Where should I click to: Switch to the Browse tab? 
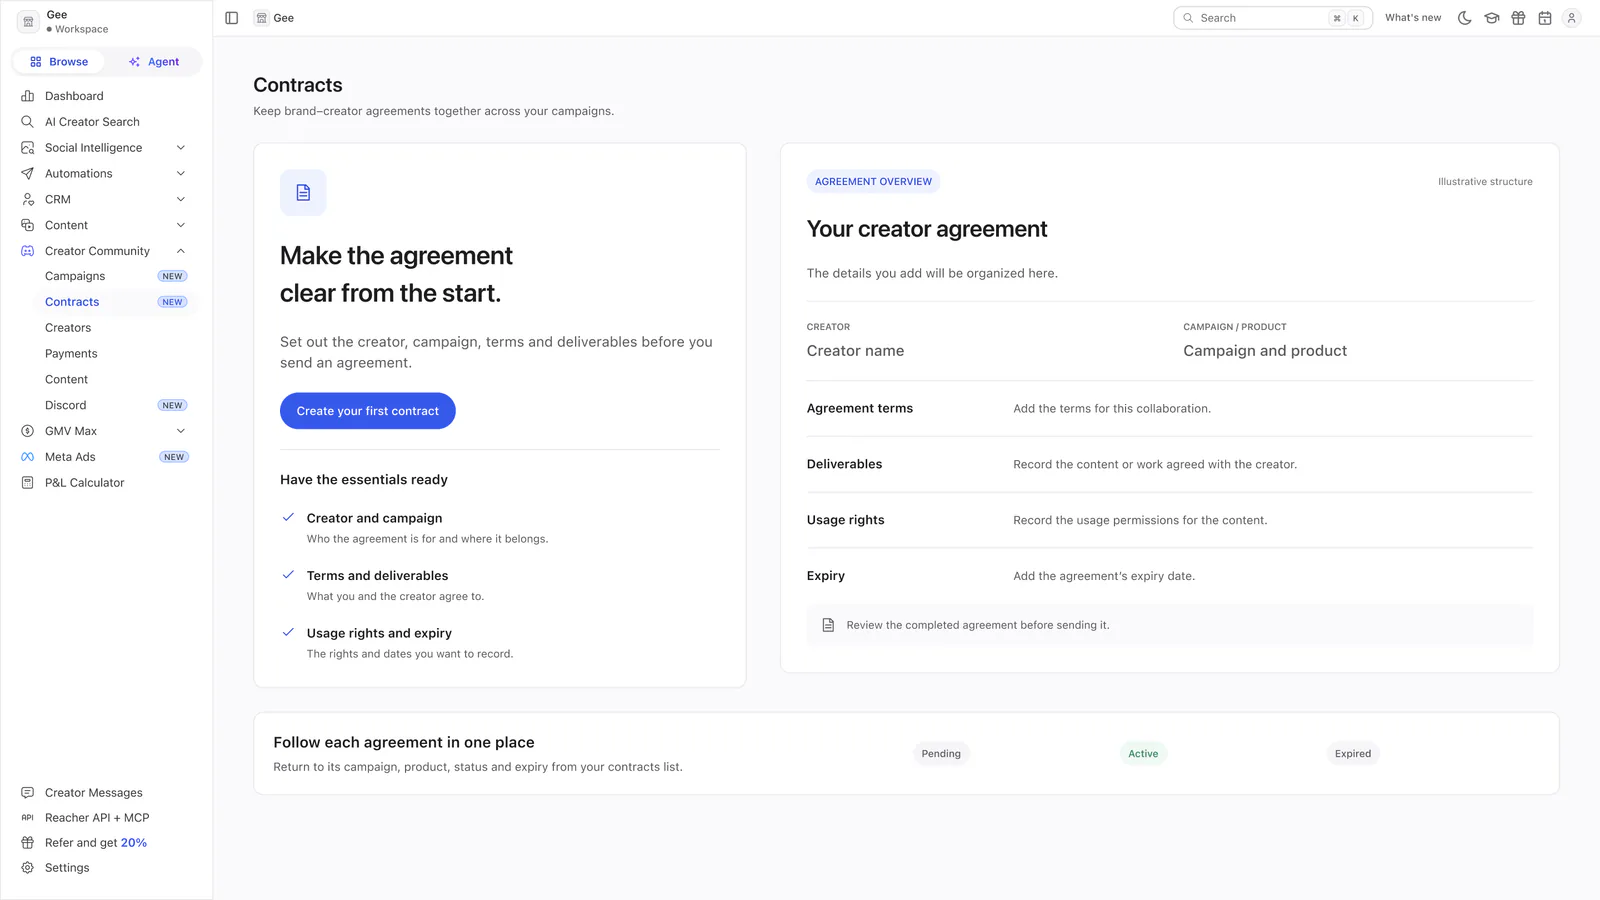59,62
